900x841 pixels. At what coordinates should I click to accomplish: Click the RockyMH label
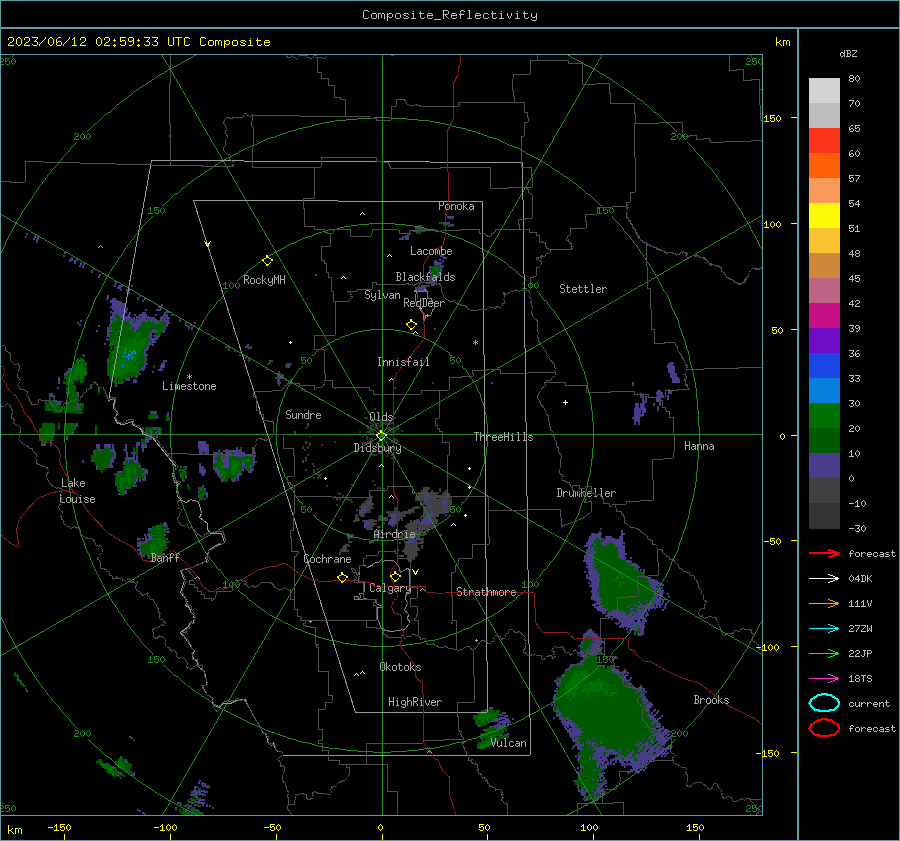264,280
